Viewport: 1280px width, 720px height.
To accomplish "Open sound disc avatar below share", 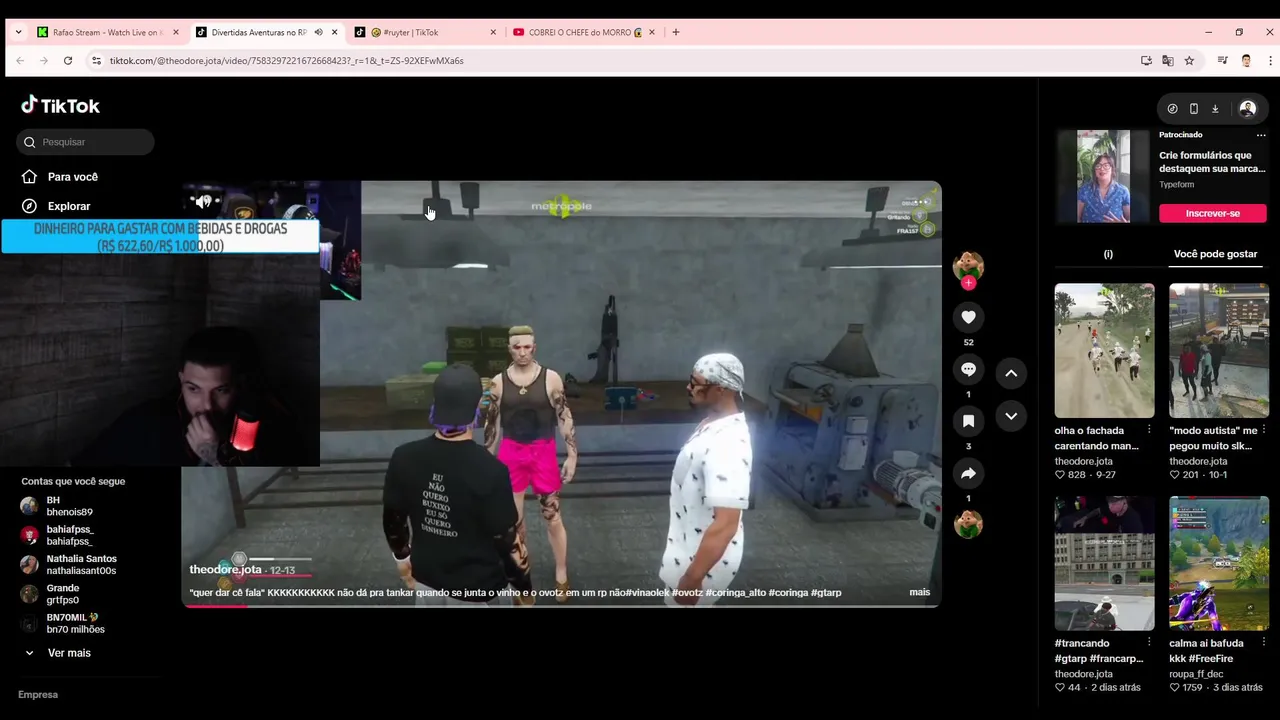I will point(968,524).
